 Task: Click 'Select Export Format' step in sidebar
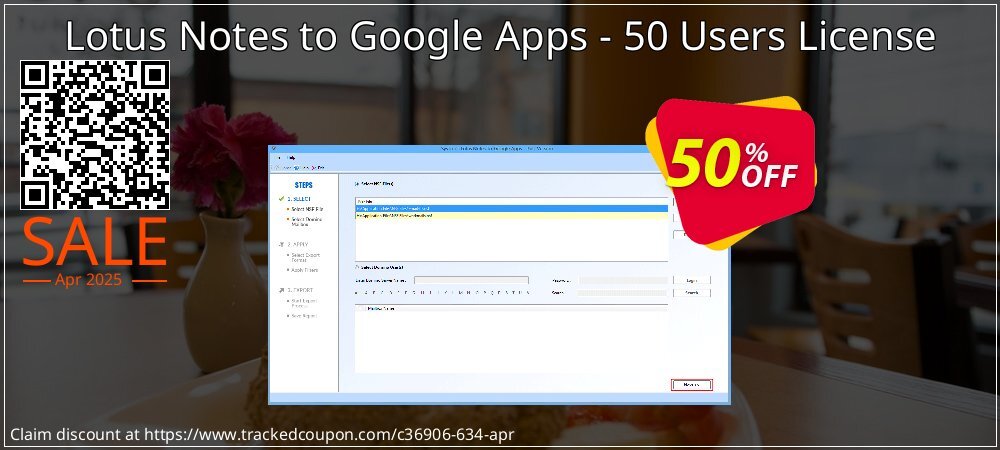pyautogui.click(x=307, y=258)
